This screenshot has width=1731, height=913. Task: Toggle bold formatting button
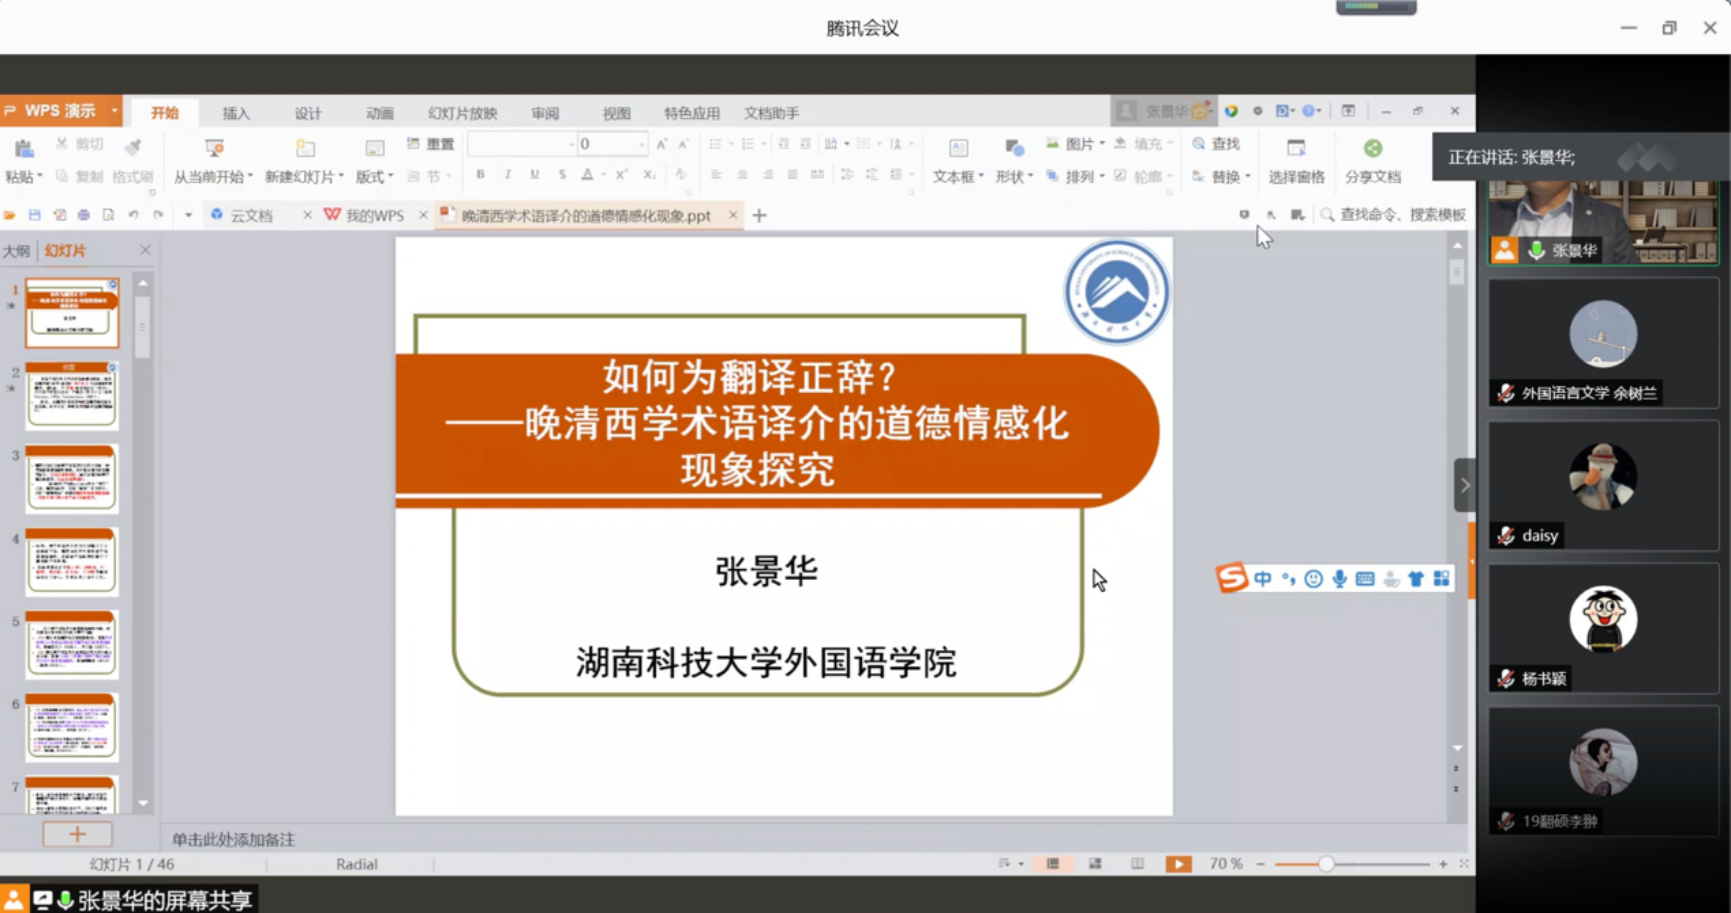[480, 175]
